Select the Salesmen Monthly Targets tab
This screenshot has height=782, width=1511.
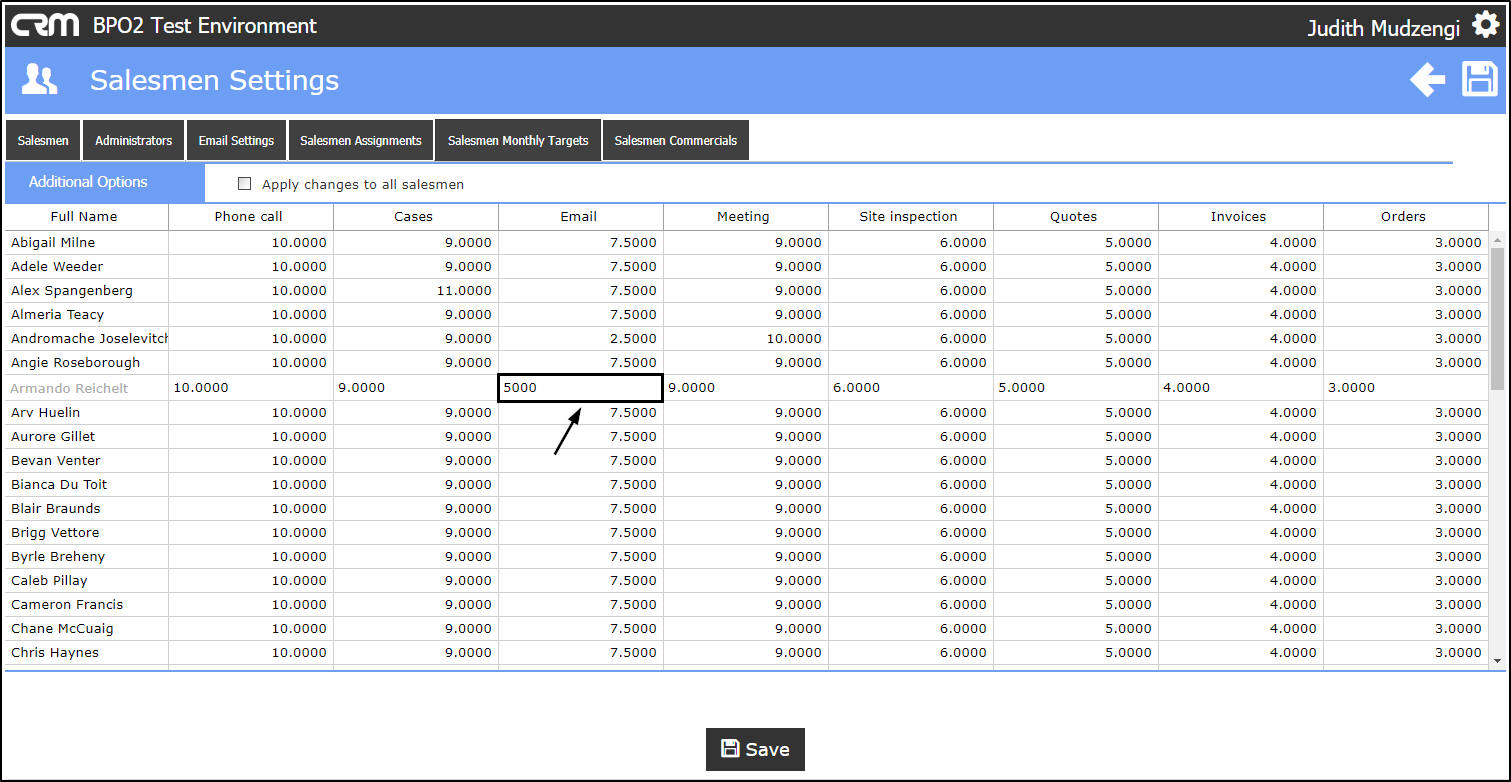tap(518, 141)
